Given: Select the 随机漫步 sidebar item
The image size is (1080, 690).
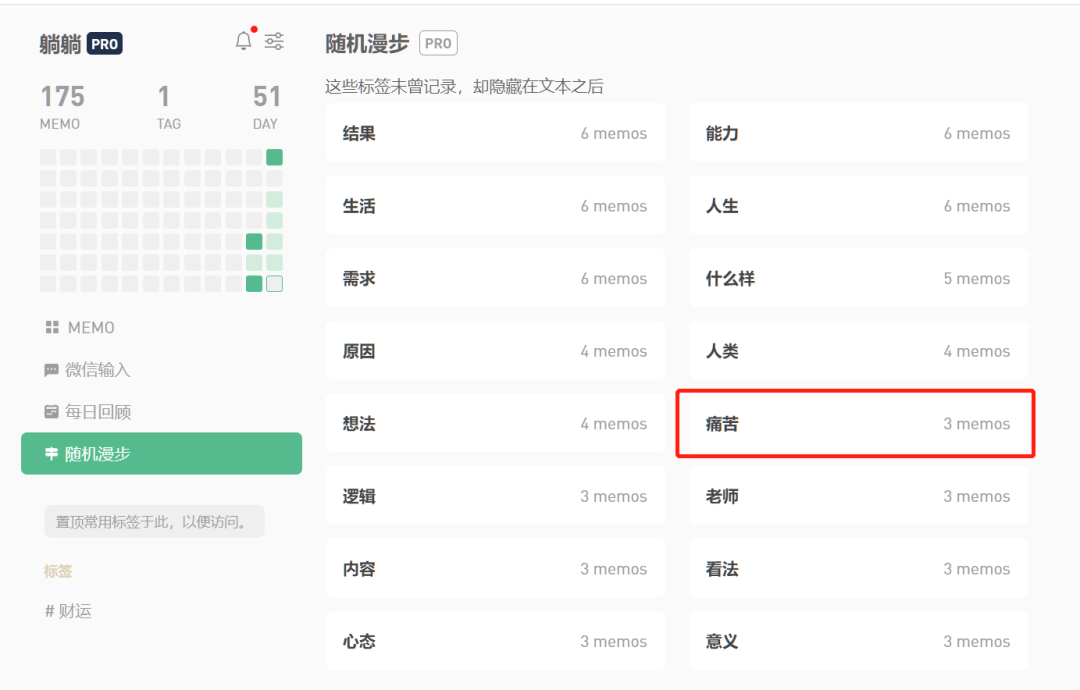Looking at the screenshot, I should click(x=162, y=454).
